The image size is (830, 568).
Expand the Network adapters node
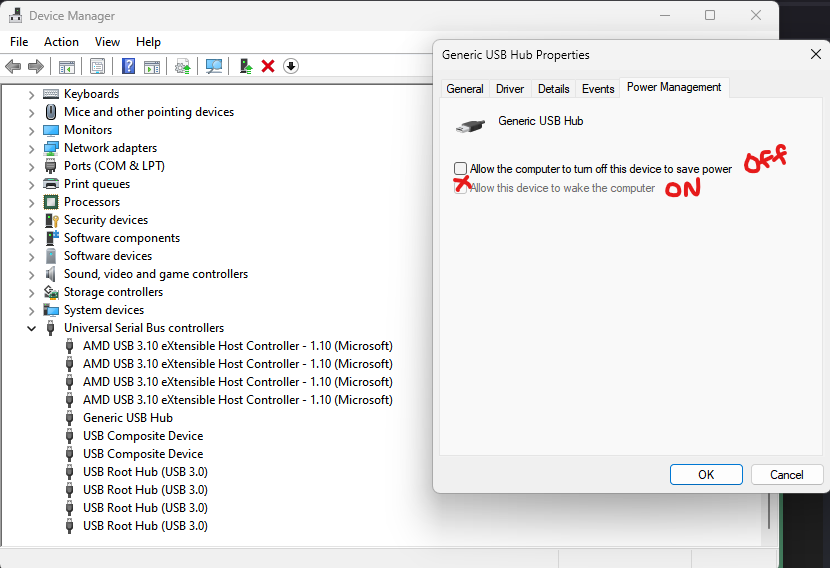(x=31, y=149)
